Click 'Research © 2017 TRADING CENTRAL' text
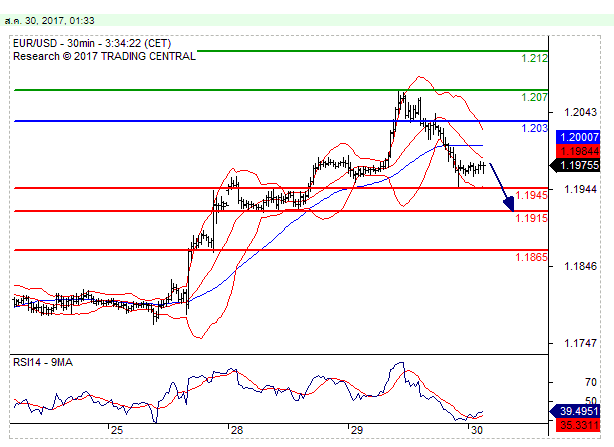This screenshot has width=614, height=447. [104, 56]
